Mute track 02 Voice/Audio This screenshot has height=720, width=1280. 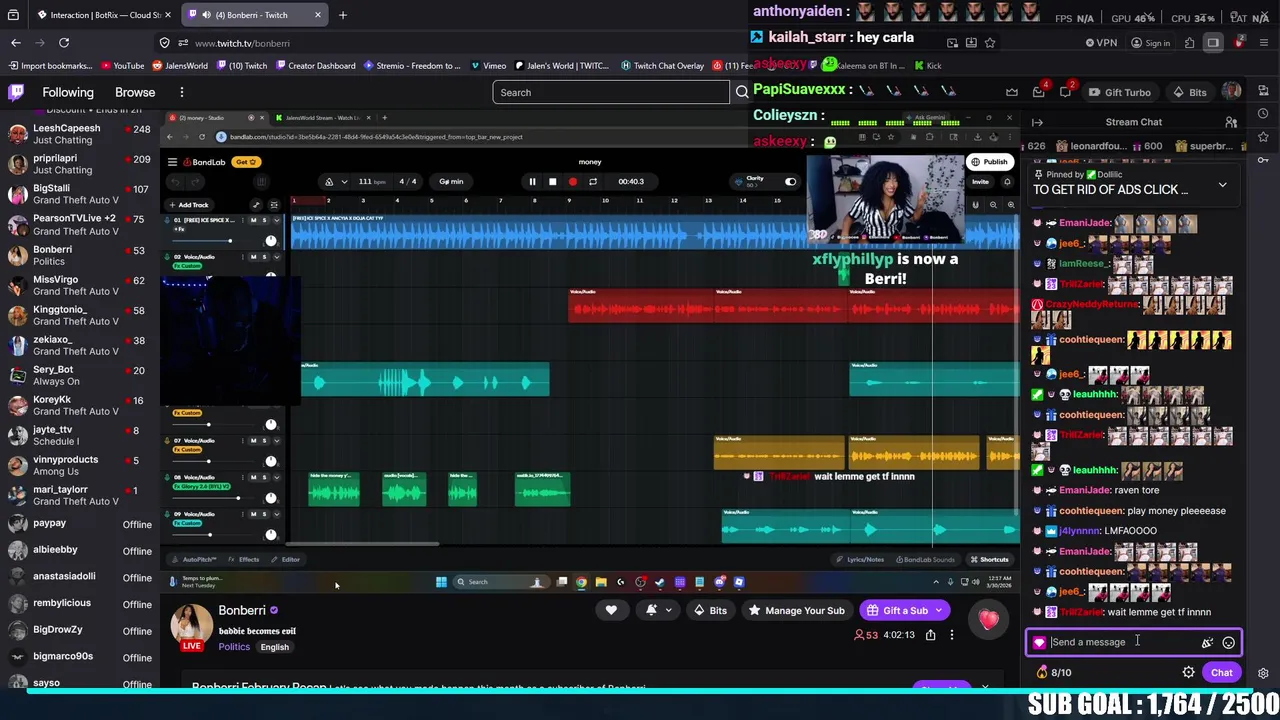pos(253,257)
